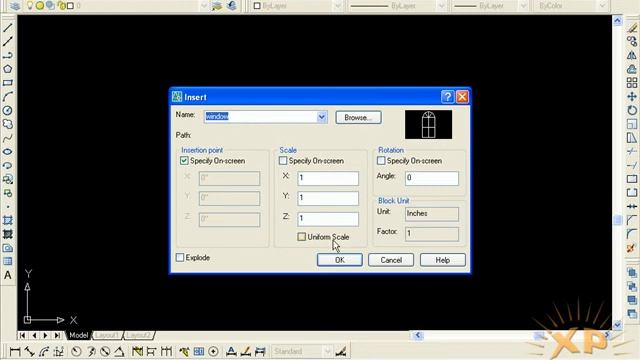This screenshot has width=640, height=360.
Task: Click the Browse... button
Action: pos(358,118)
